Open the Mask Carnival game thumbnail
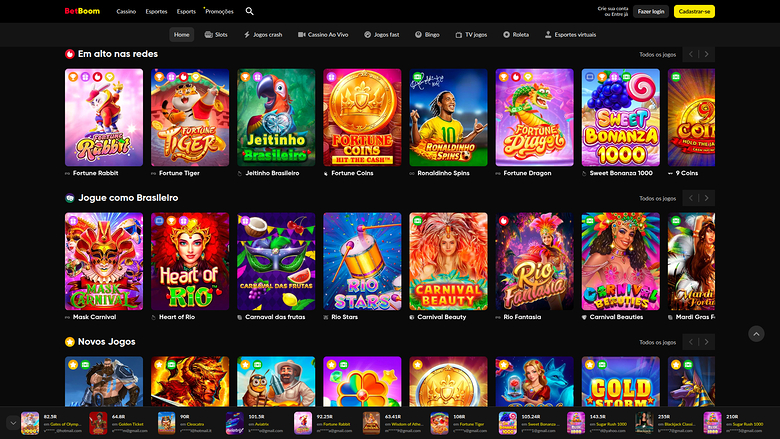780x439 pixels. point(104,261)
